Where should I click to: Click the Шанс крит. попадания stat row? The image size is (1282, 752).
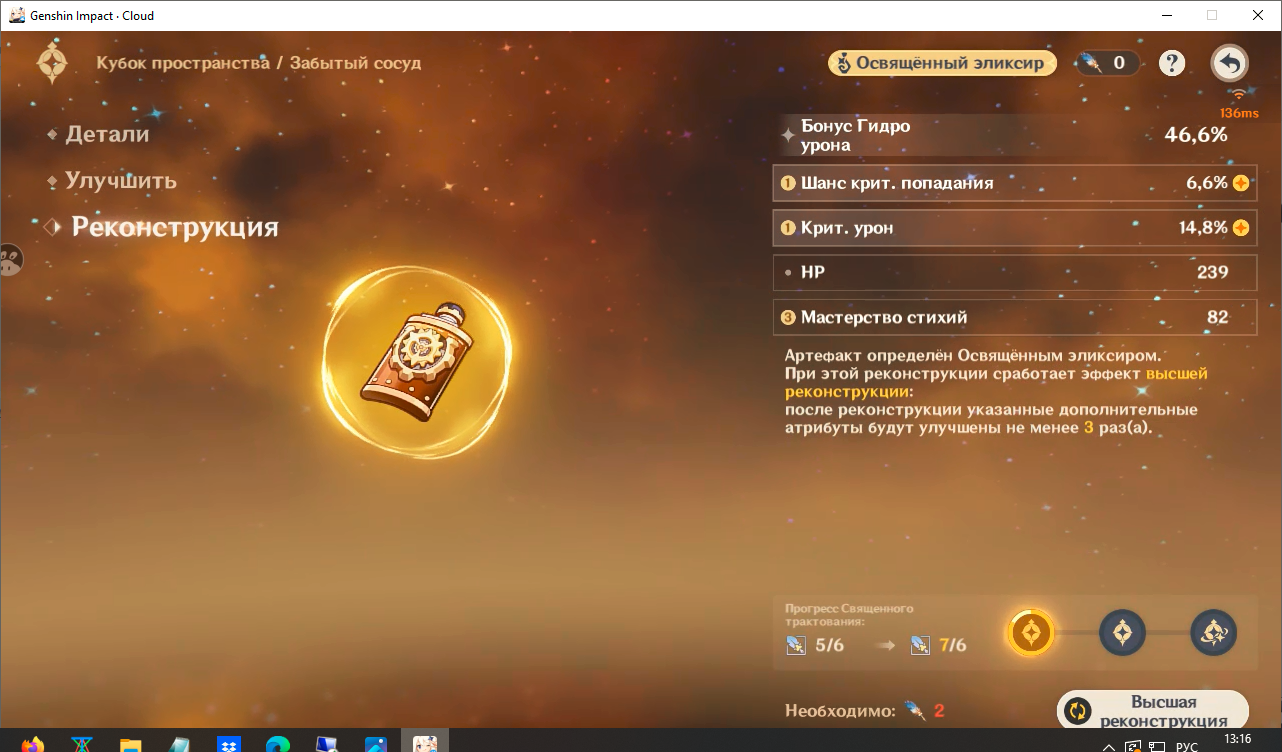click(1015, 183)
